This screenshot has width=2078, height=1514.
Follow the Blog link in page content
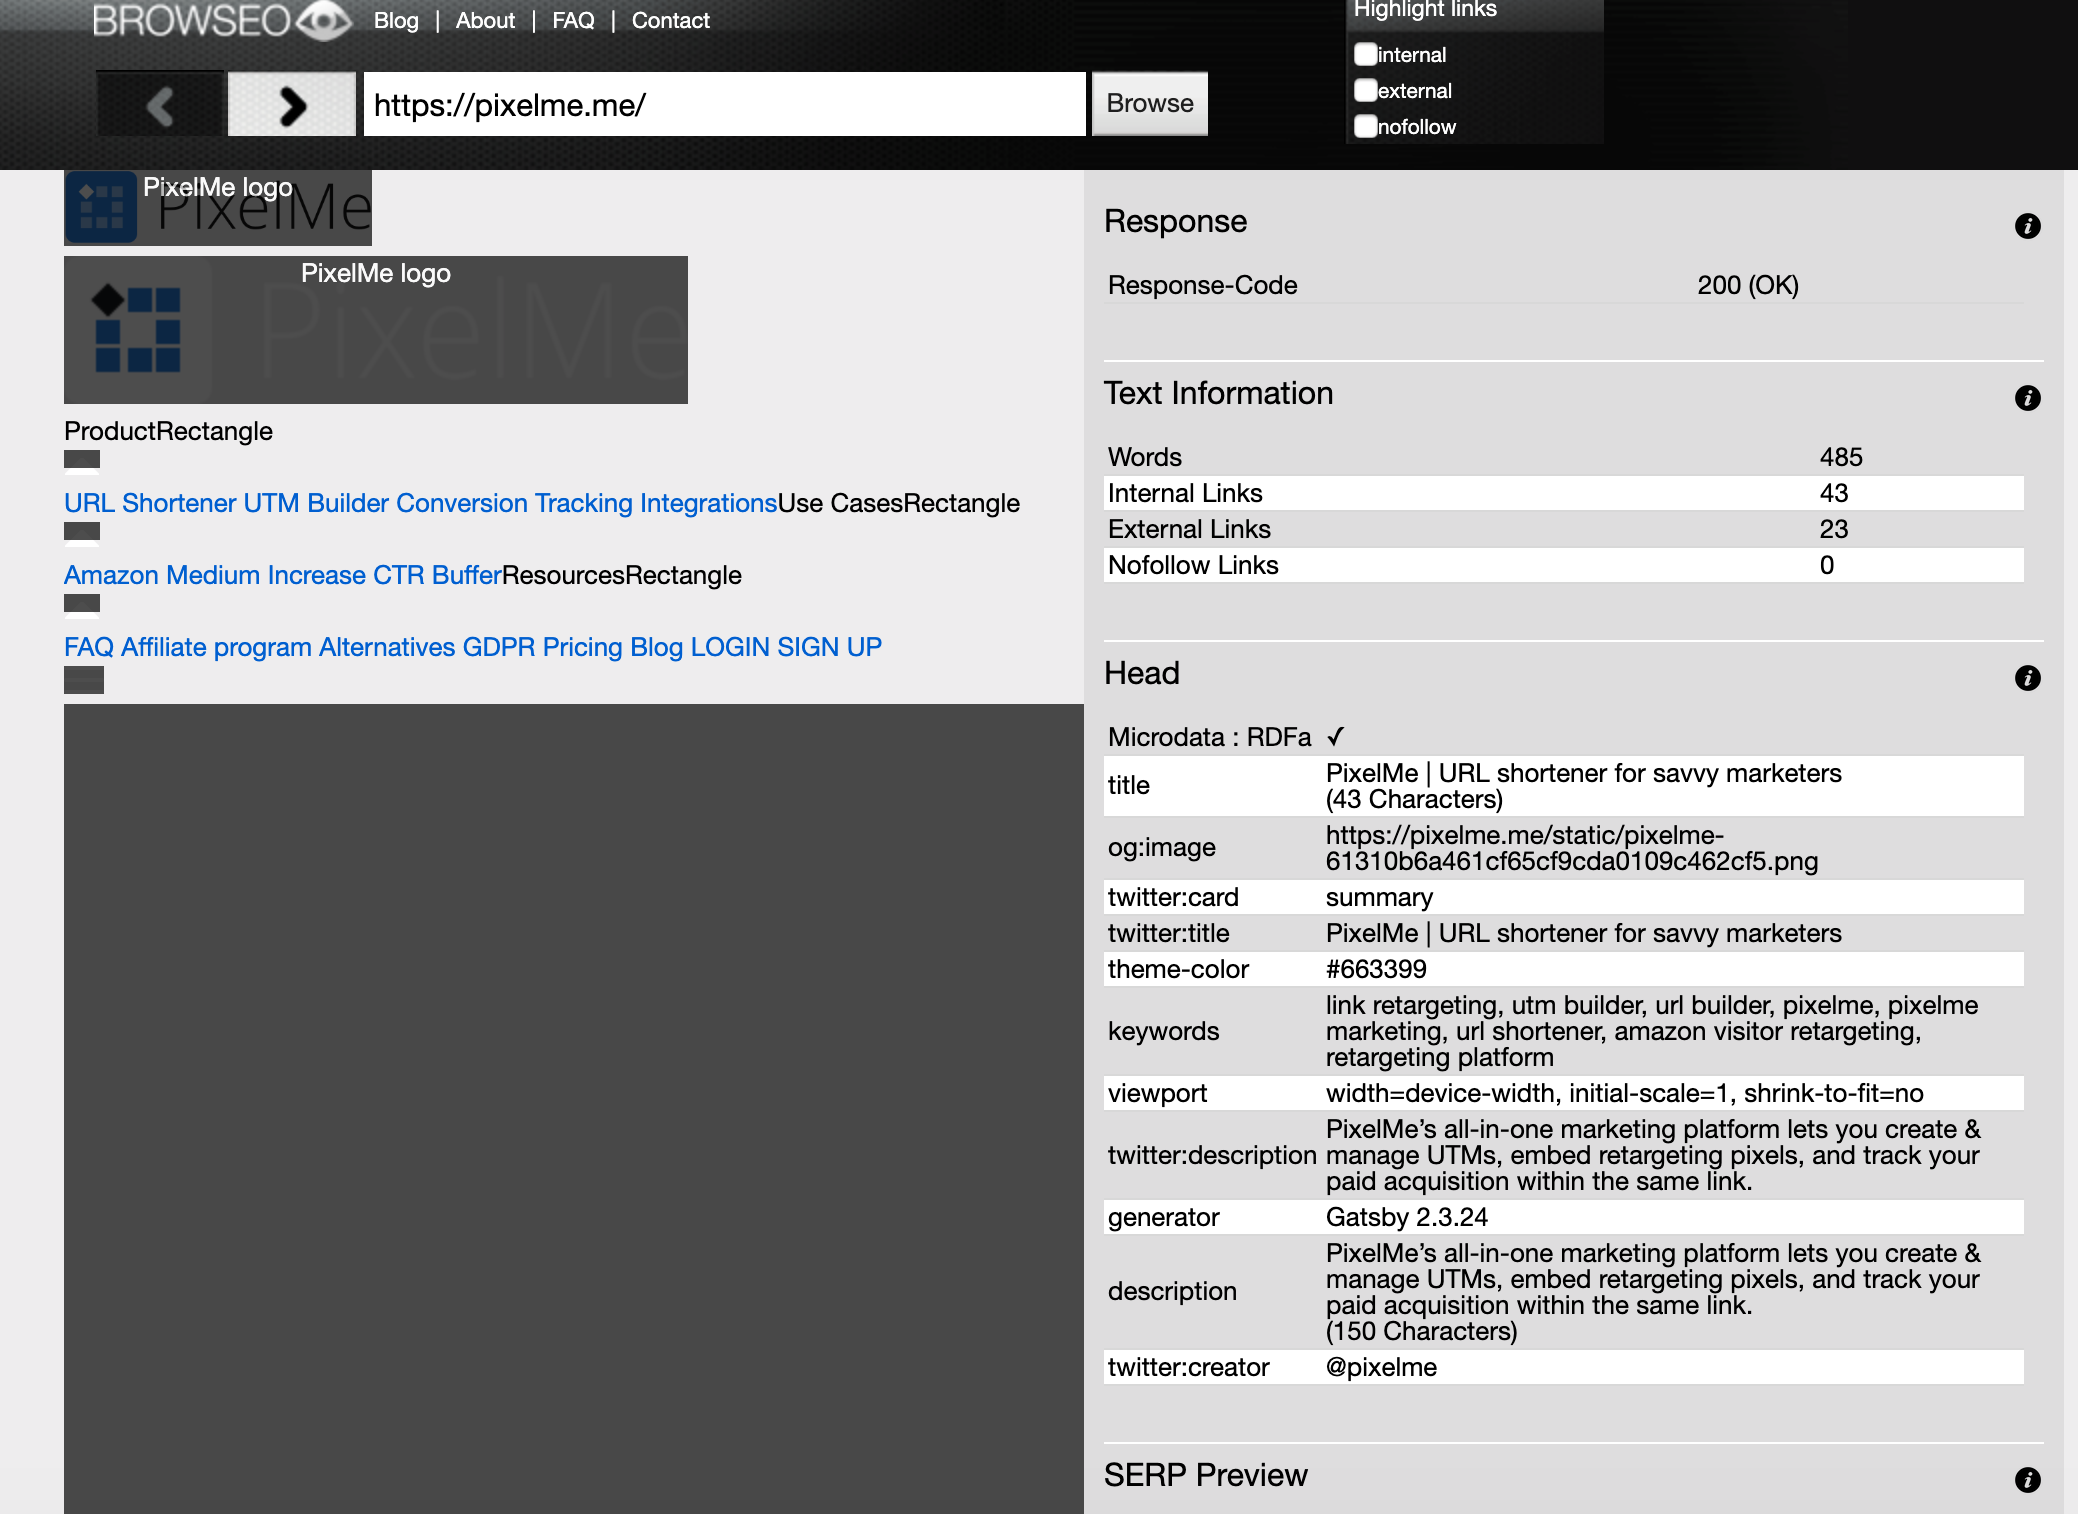[x=656, y=647]
